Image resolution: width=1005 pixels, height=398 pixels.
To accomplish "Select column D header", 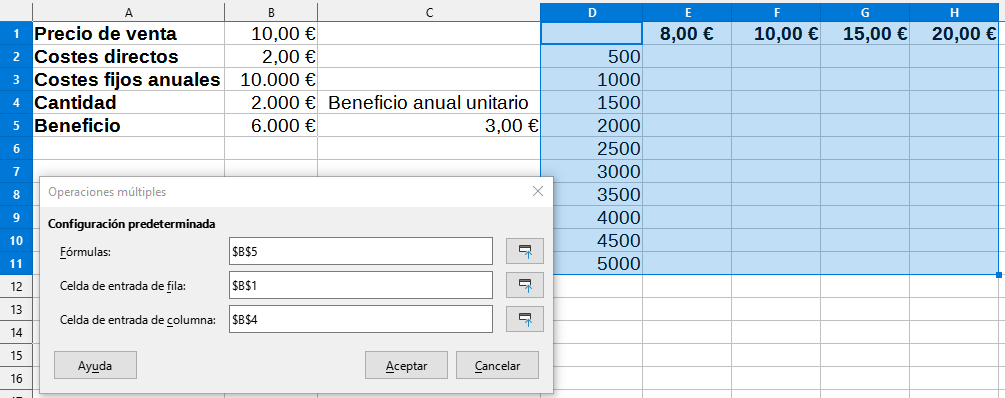I will pos(592,12).
